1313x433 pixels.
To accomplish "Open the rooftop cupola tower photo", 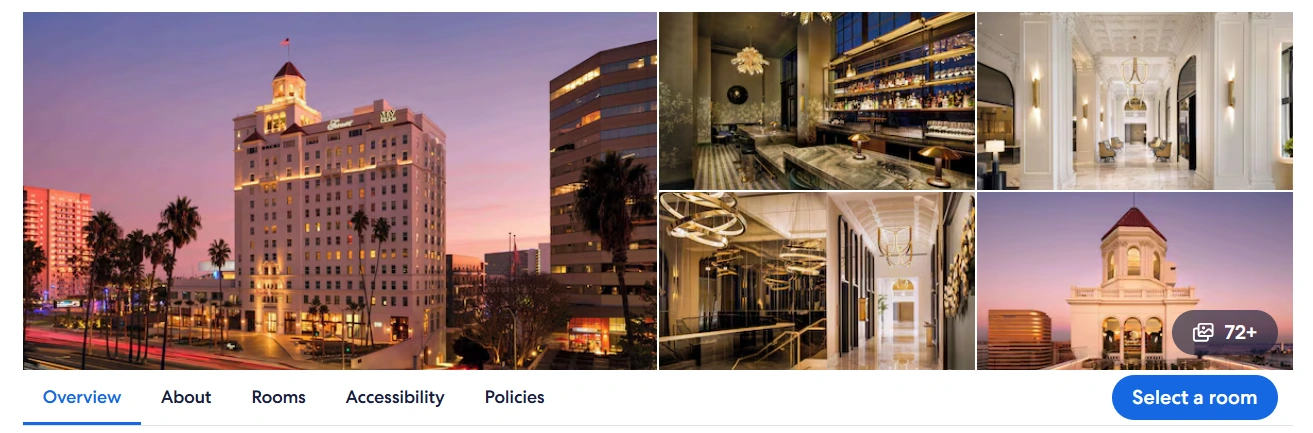I will click(1135, 281).
